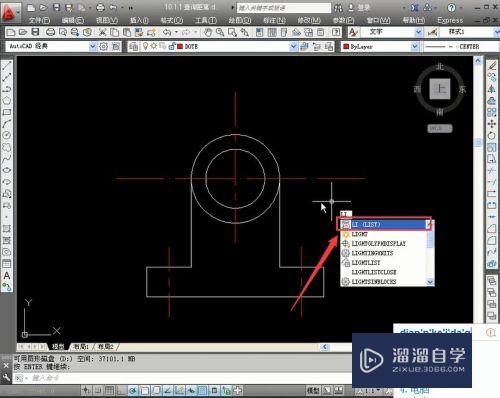This screenshot has height=398, width=500.
Task: Open the DOTE layer dropdown list
Action: 293,46
